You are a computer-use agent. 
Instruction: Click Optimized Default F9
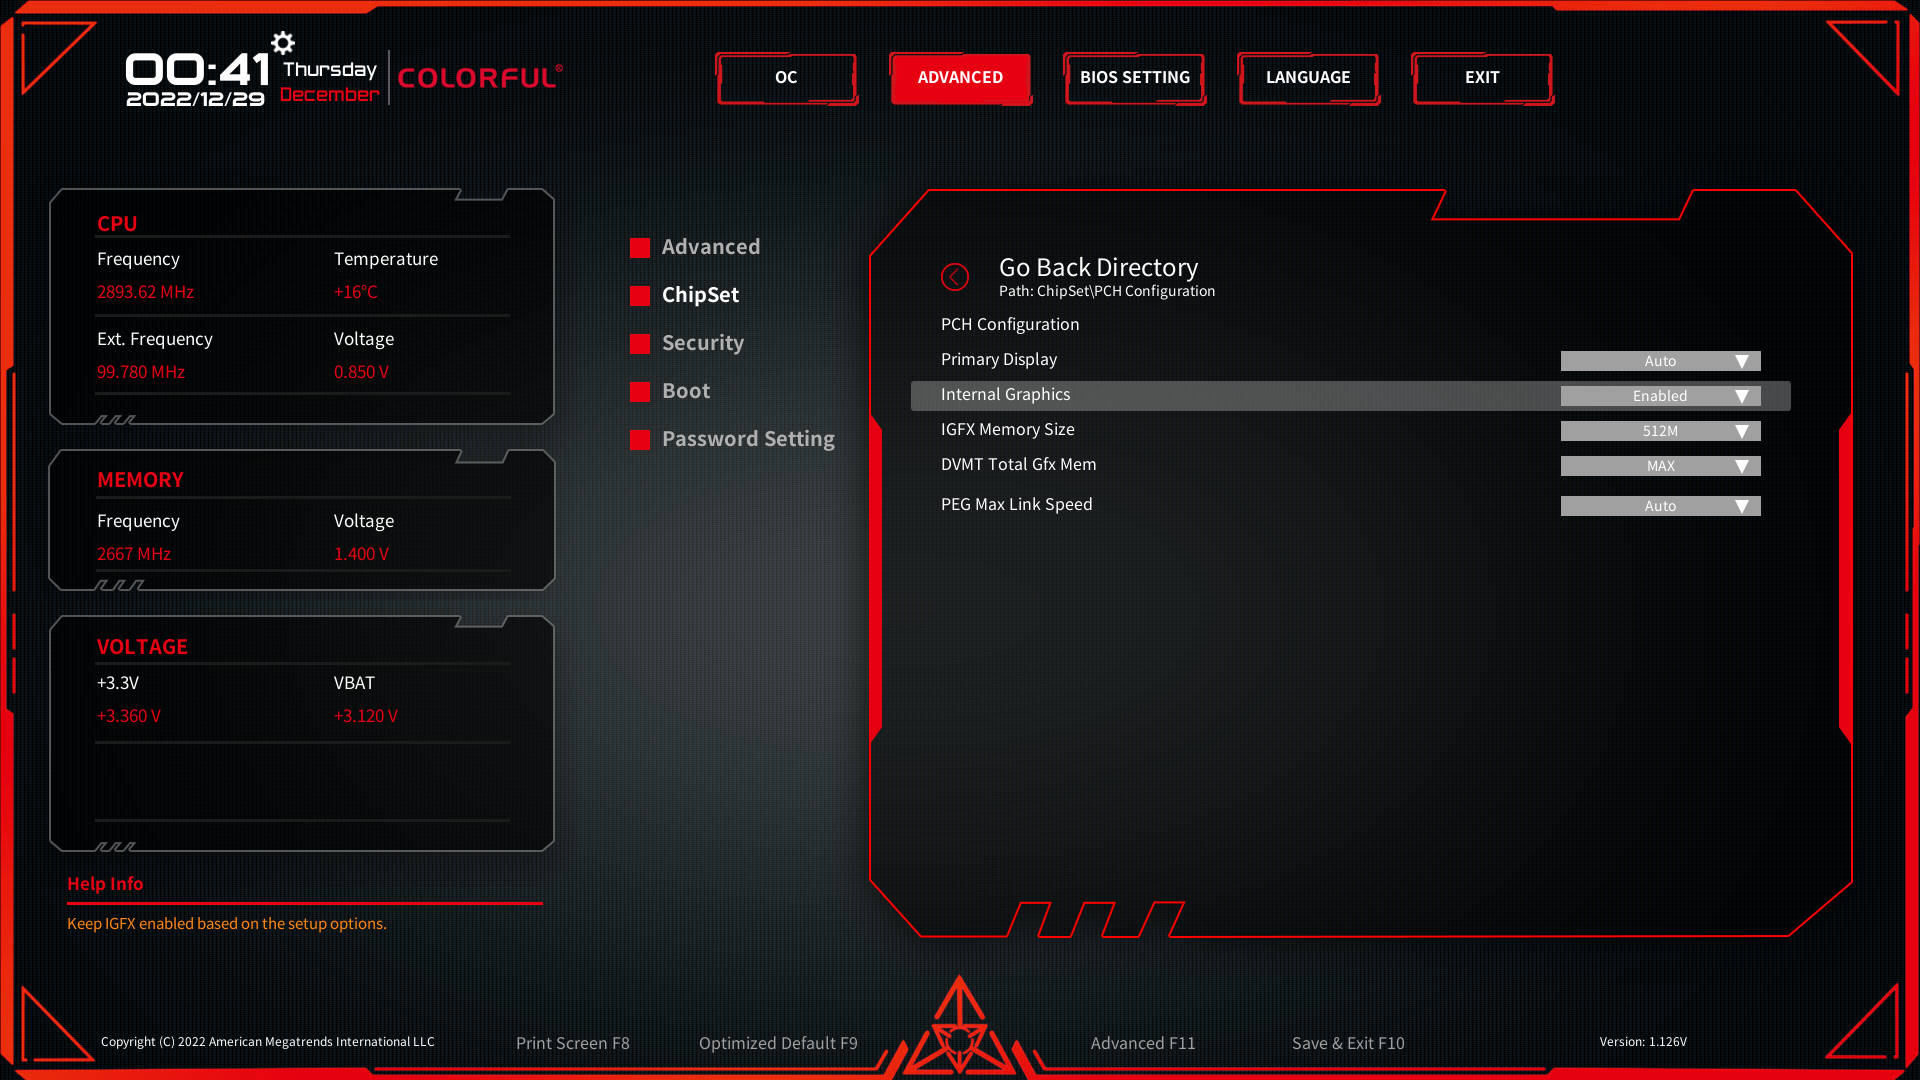click(778, 1043)
